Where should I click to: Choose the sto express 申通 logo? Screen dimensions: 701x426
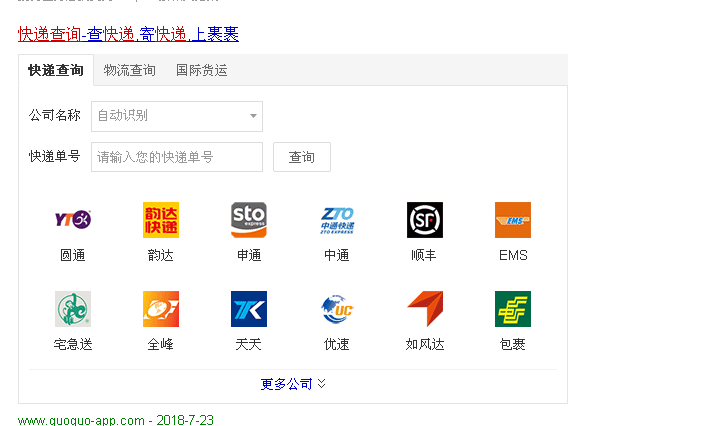pos(249,219)
